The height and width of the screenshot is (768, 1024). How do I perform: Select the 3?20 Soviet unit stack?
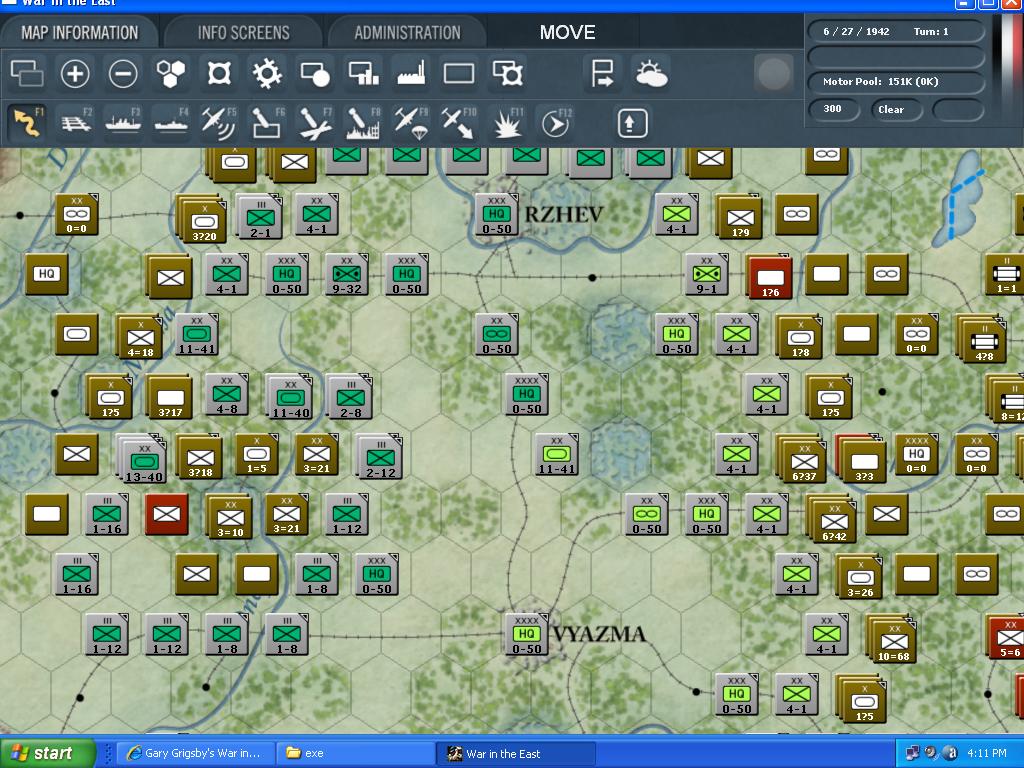tap(201, 219)
